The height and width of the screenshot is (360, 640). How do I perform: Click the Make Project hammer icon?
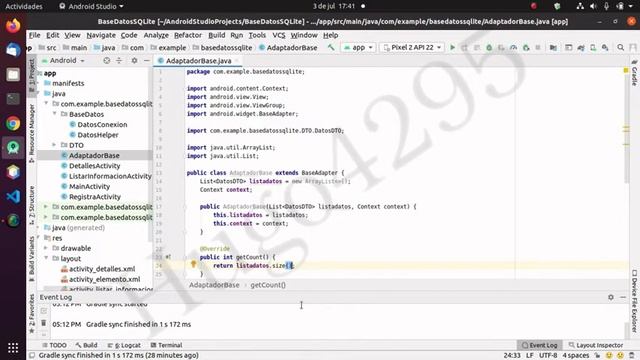(x=331, y=47)
